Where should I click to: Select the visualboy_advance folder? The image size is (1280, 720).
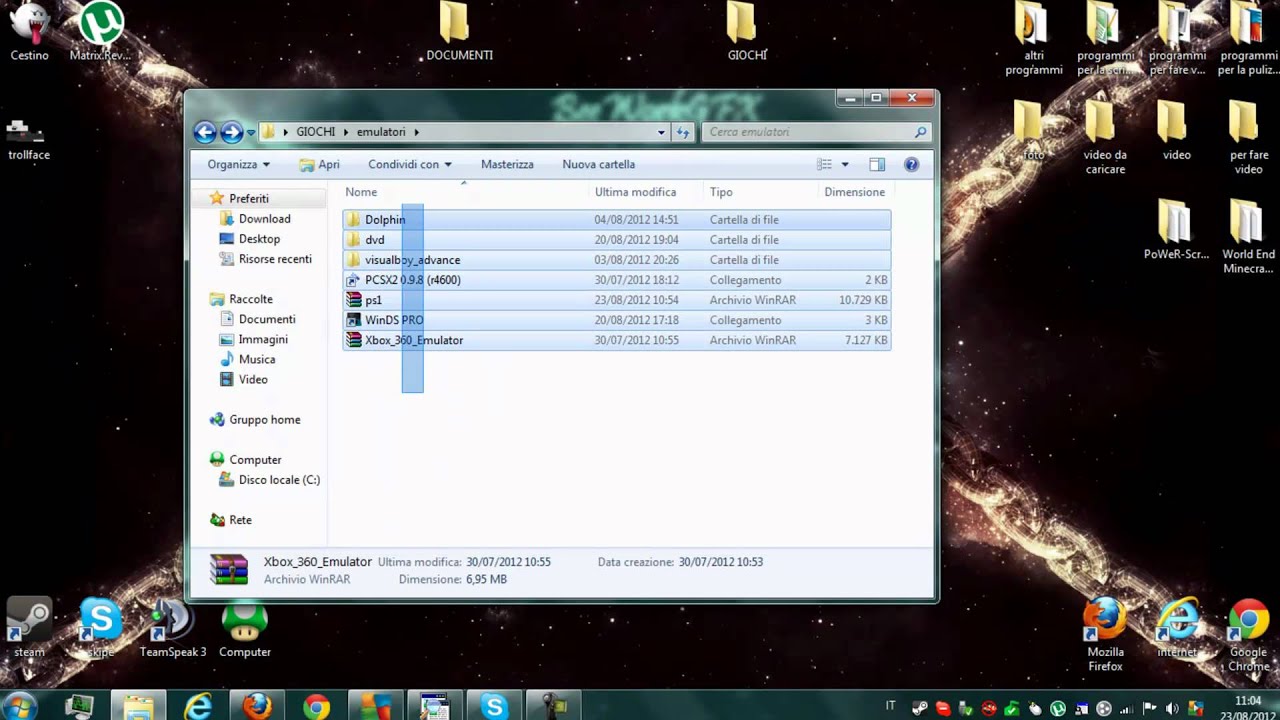click(616, 260)
